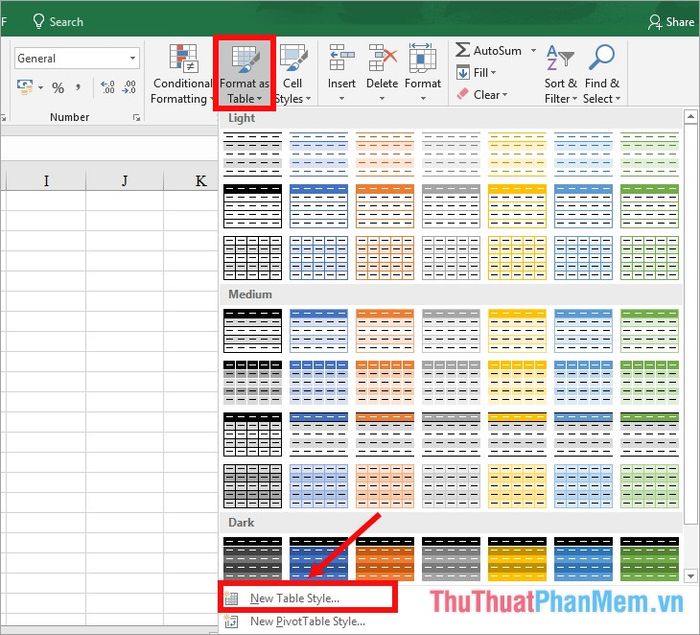Screen dimensions: 700x635
Task: Expand the Fill dropdown arrow
Action: click(x=493, y=72)
